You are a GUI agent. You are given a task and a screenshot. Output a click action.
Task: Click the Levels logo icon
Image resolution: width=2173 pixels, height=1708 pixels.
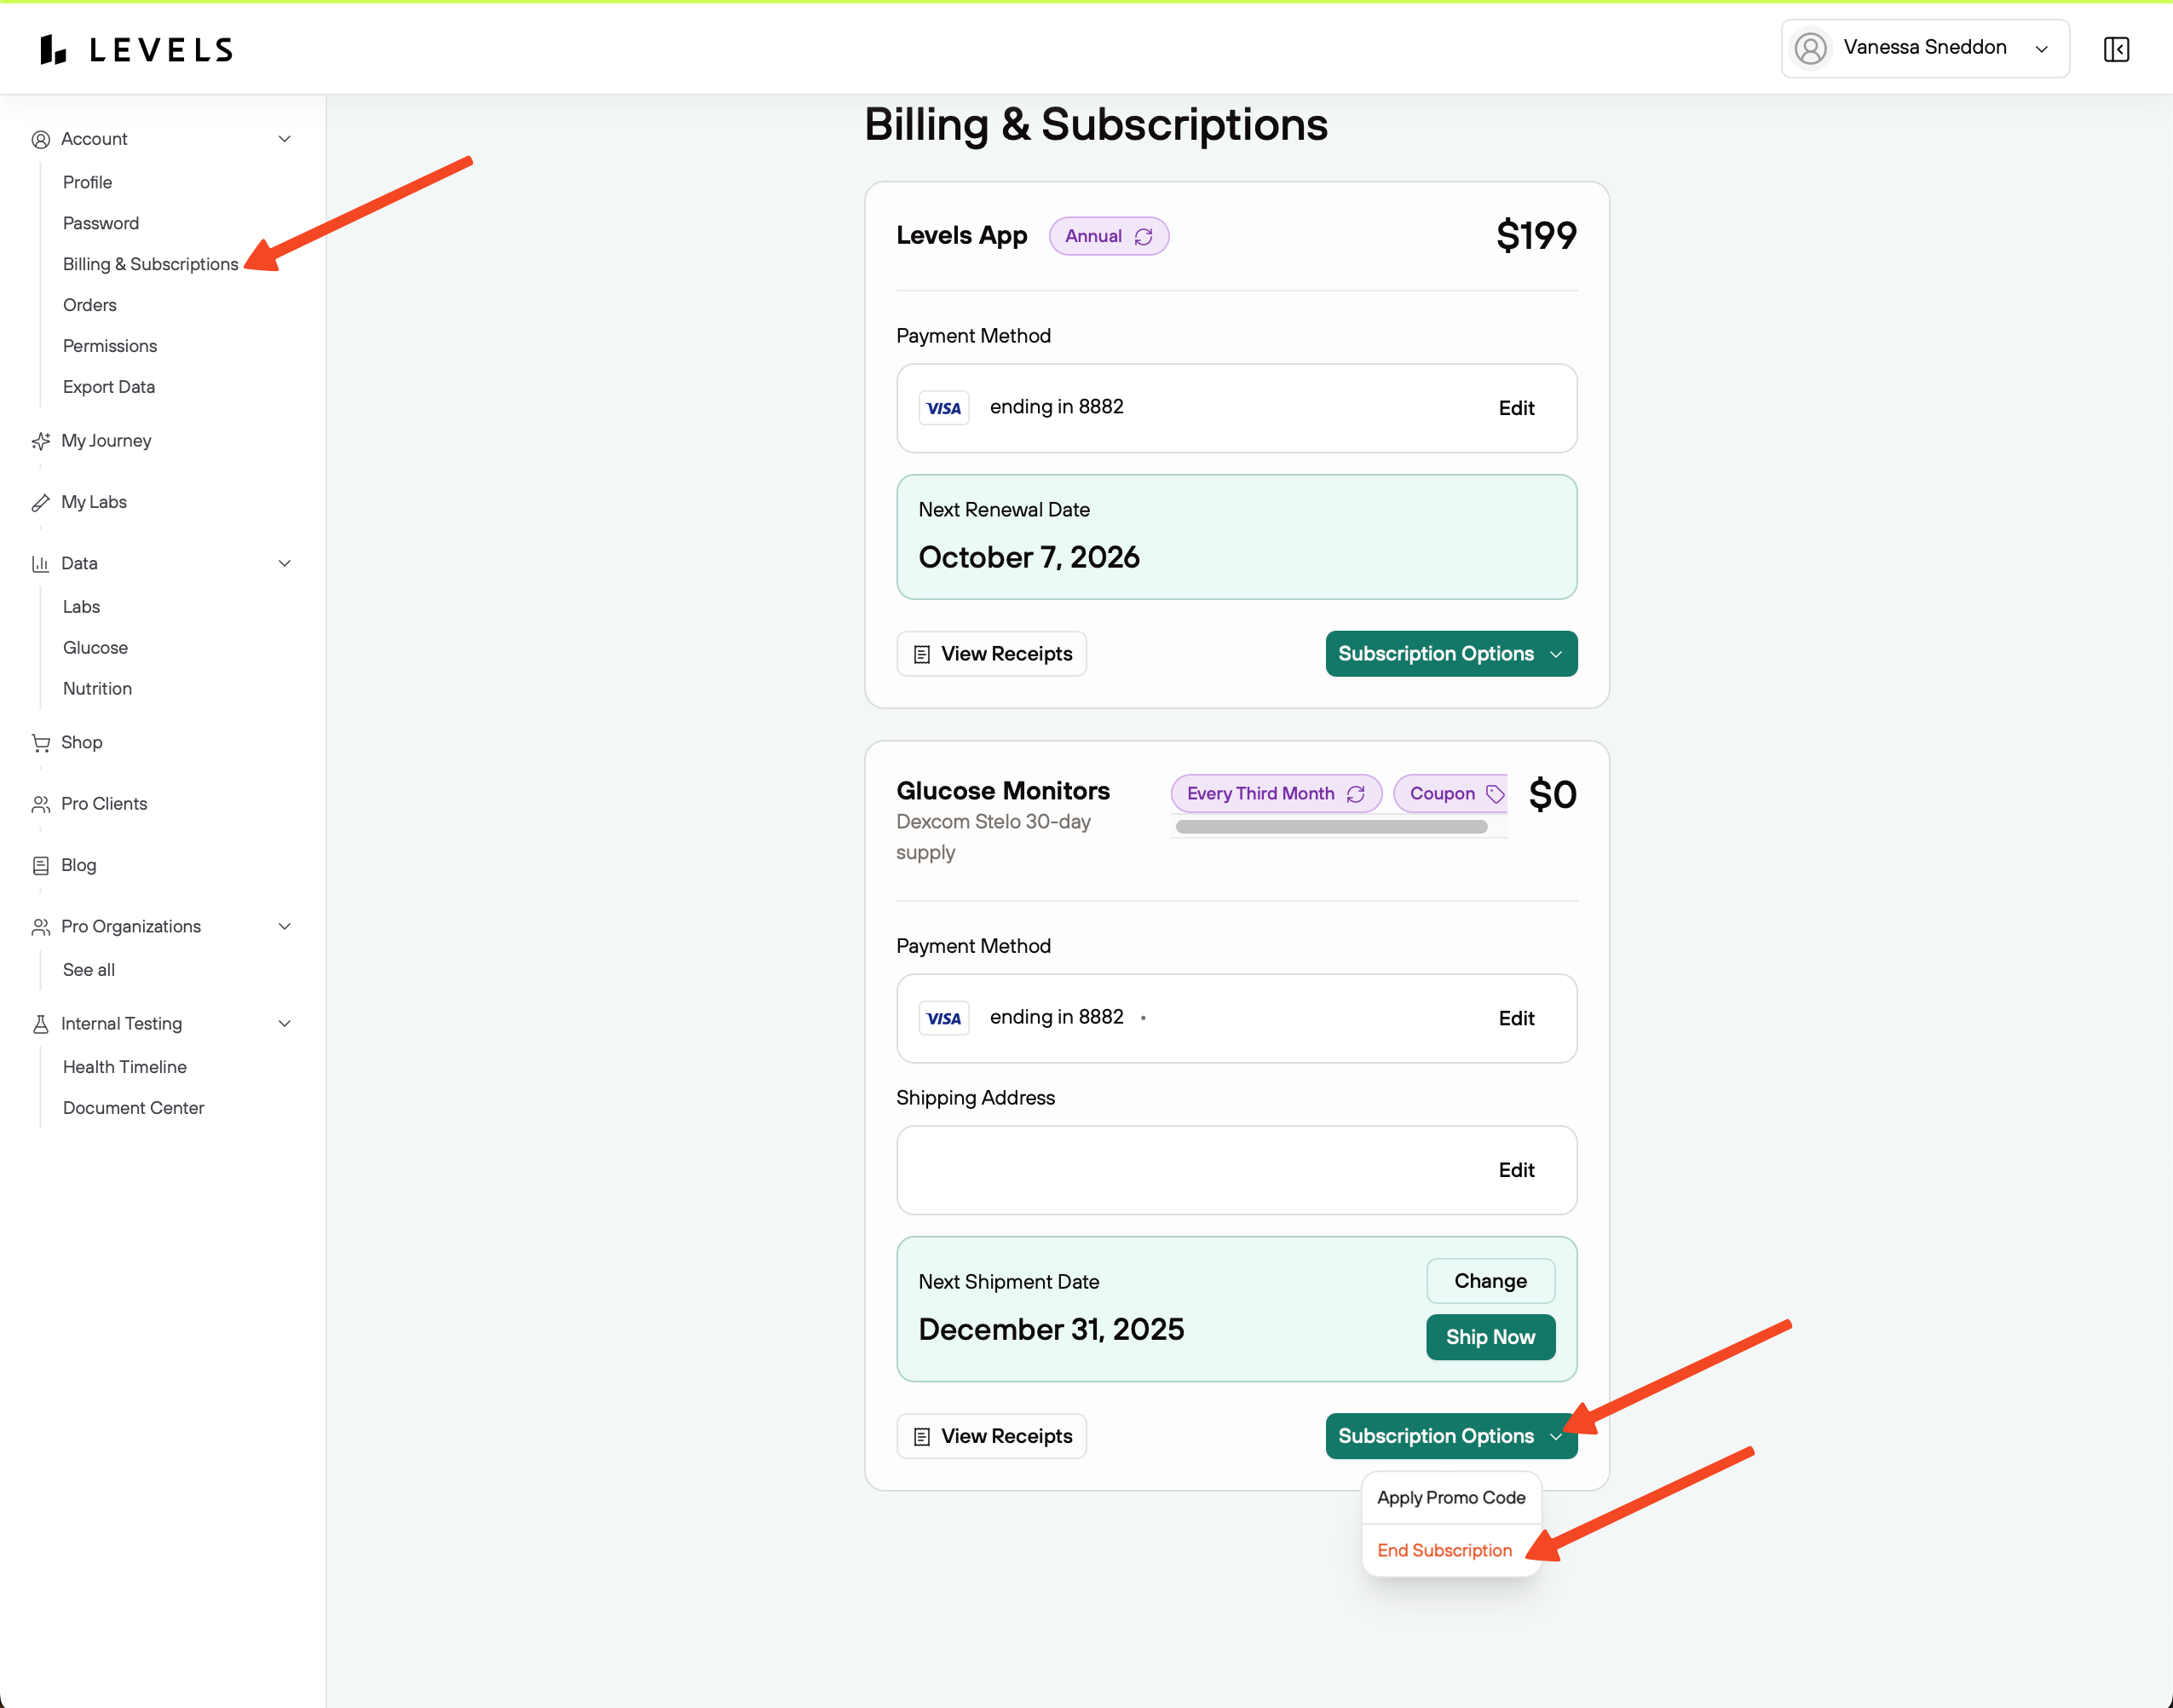point(53,49)
